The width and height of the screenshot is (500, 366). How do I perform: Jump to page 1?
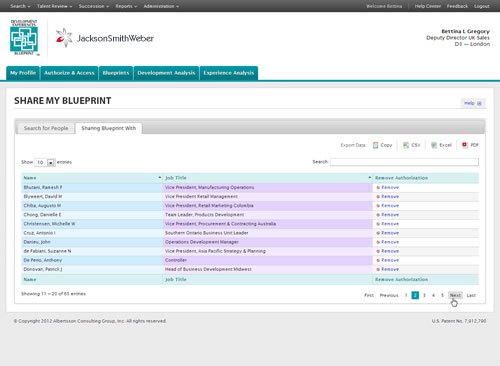click(406, 295)
